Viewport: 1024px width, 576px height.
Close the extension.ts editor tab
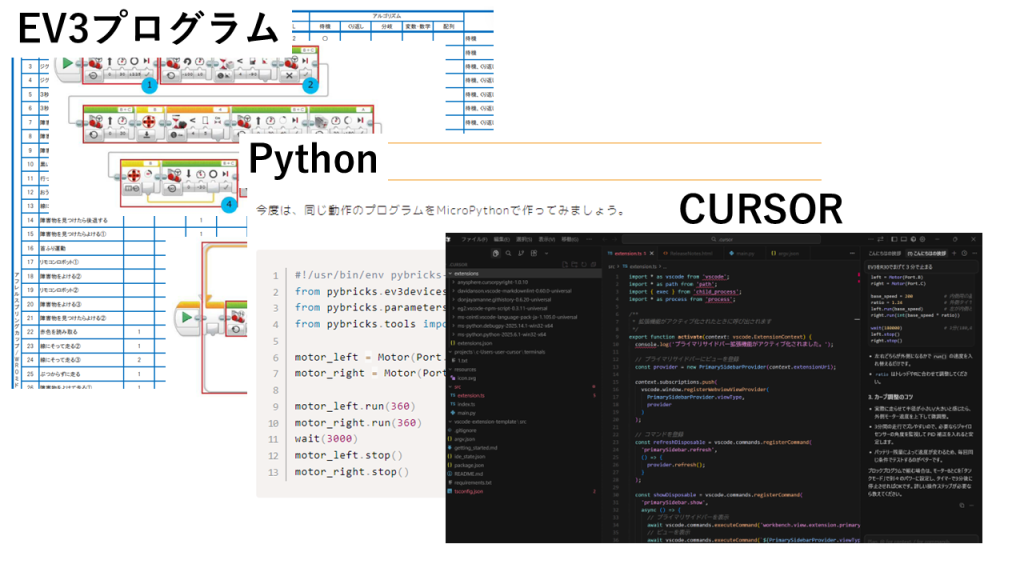pyautogui.click(x=652, y=255)
